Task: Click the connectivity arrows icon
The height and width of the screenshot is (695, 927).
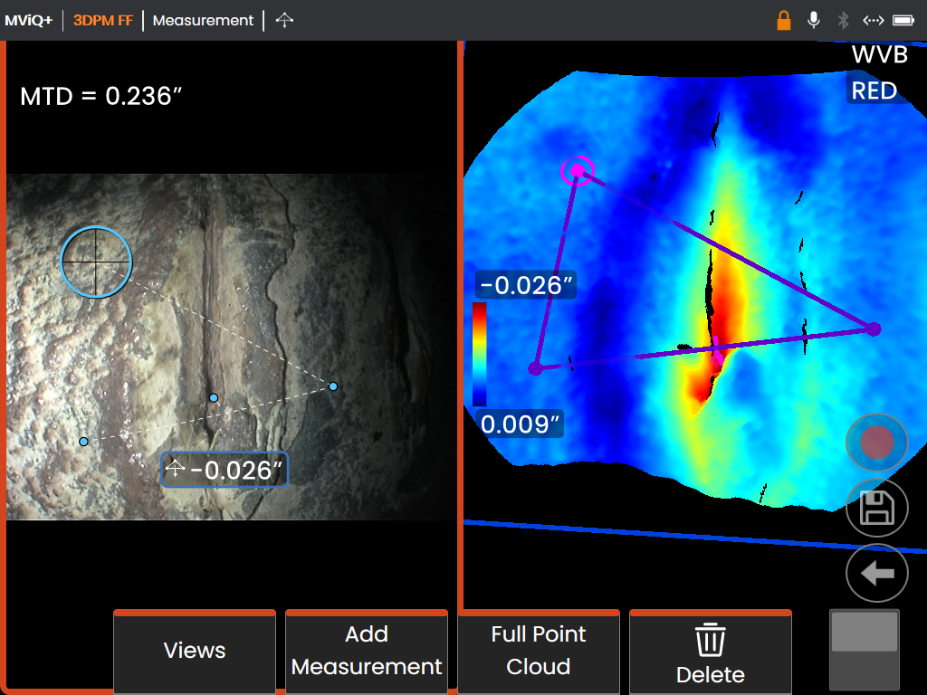Action: tap(873, 20)
